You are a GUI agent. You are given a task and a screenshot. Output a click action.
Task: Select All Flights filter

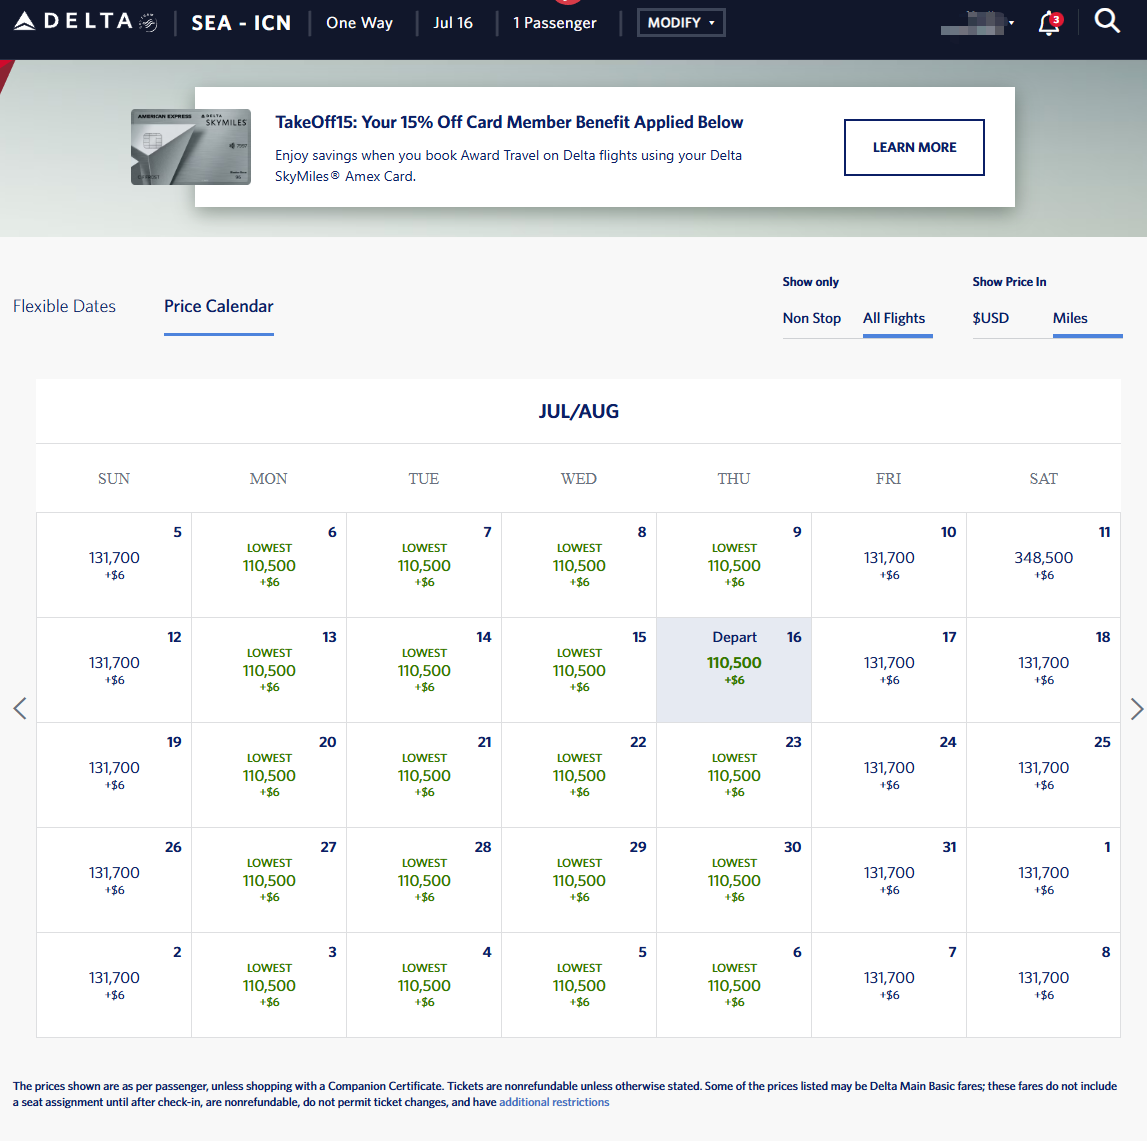894,318
